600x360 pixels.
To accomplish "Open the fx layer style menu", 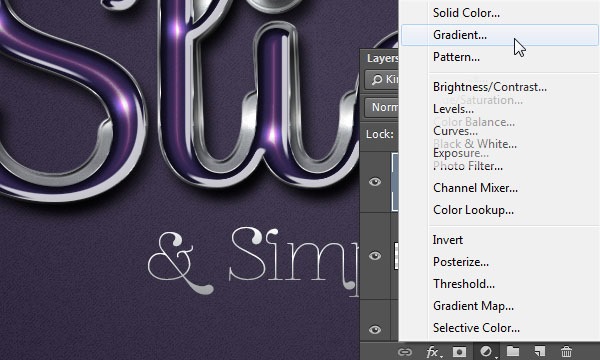I will 434,352.
